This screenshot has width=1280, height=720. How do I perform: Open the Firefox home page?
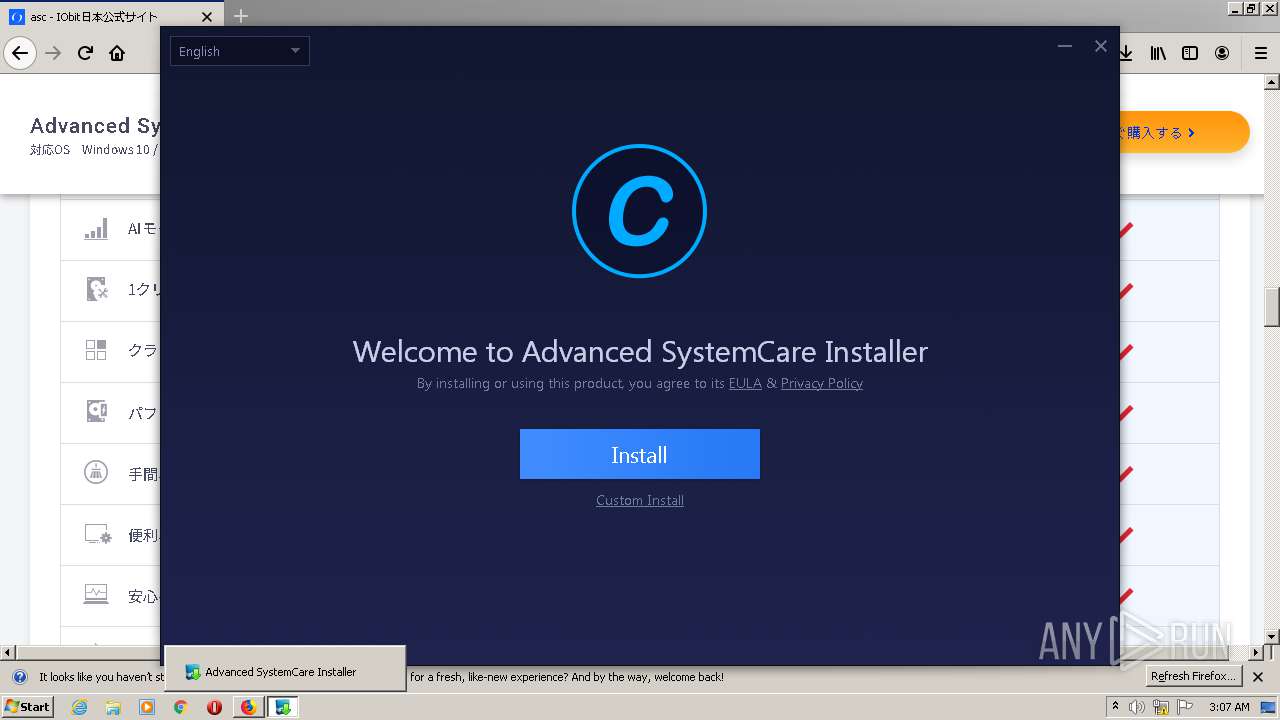[117, 53]
